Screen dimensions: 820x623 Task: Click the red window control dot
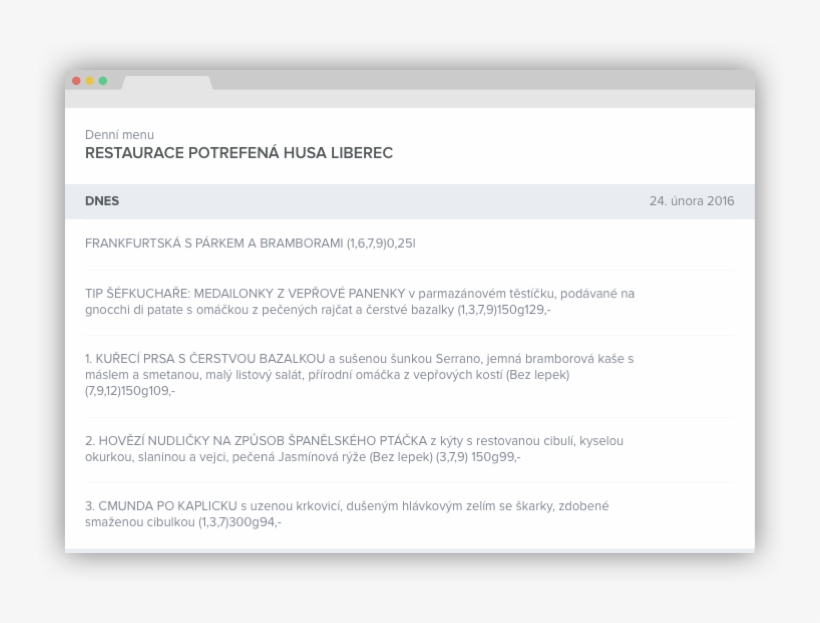[77, 80]
